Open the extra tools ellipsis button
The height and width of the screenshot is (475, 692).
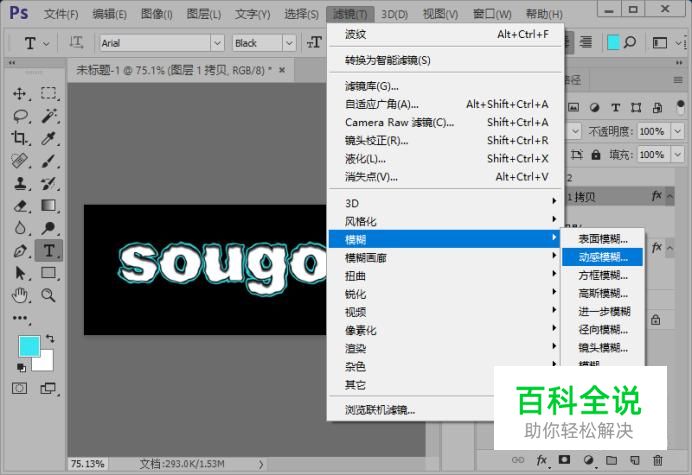click(x=20, y=318)
